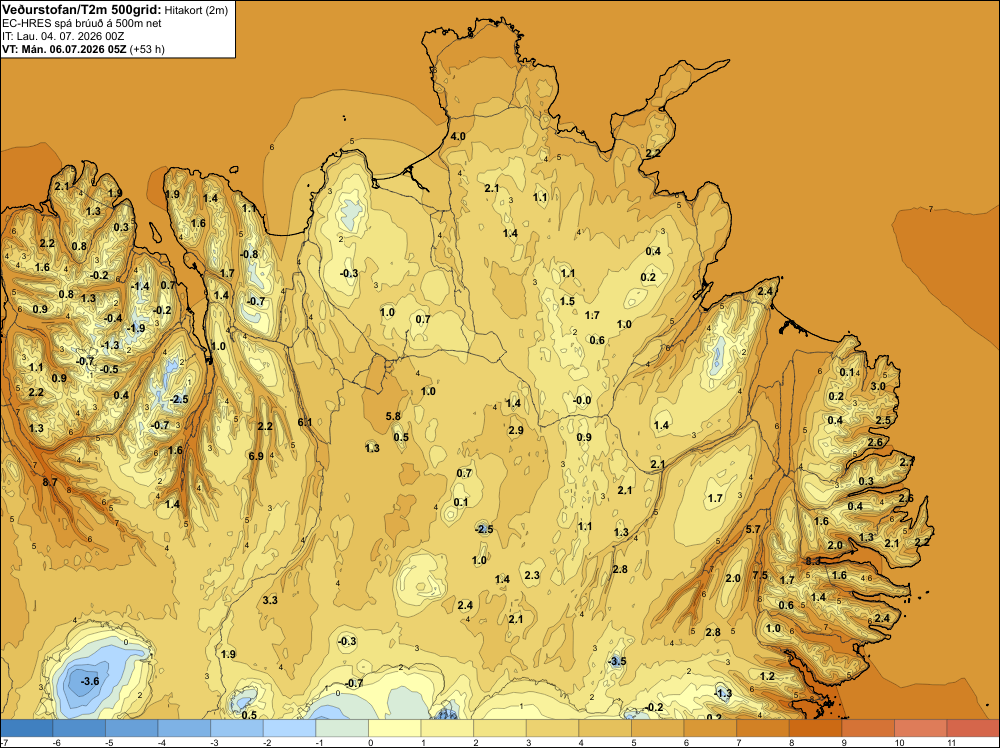Pick the legend swatch between 8 and 9

point(816,728)
